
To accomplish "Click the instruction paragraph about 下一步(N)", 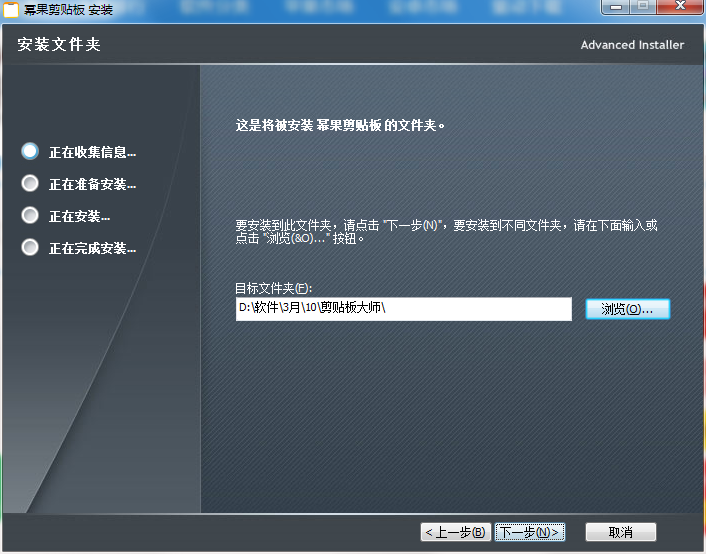I will pos(446,232).
